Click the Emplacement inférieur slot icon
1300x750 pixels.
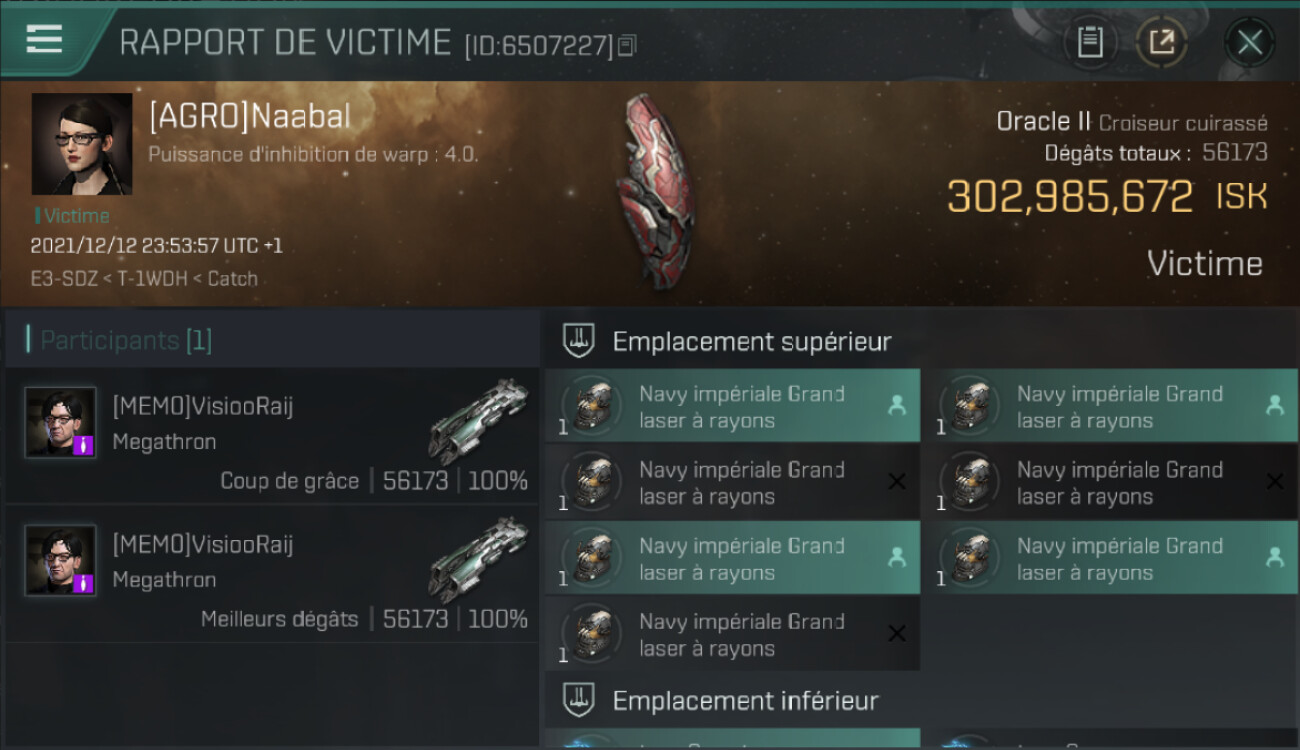point(579,699)
